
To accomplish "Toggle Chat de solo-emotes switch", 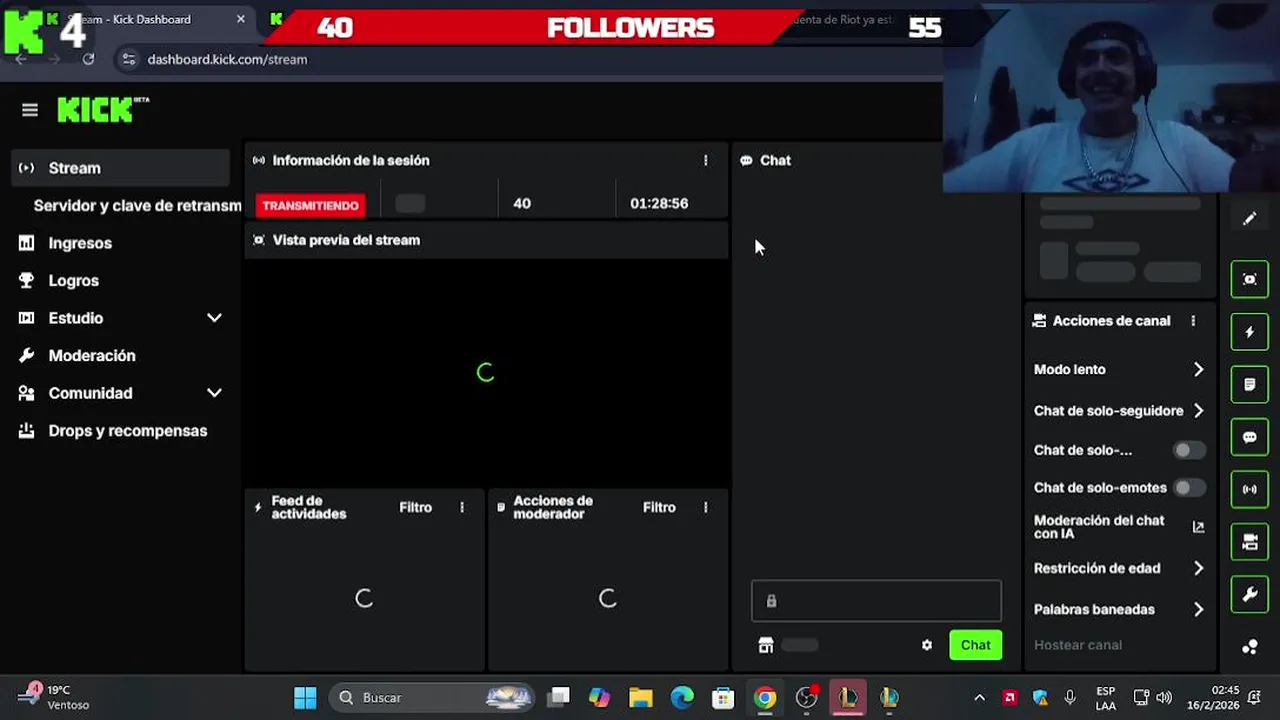I will pyautogui.click(x=1189, y=488).
